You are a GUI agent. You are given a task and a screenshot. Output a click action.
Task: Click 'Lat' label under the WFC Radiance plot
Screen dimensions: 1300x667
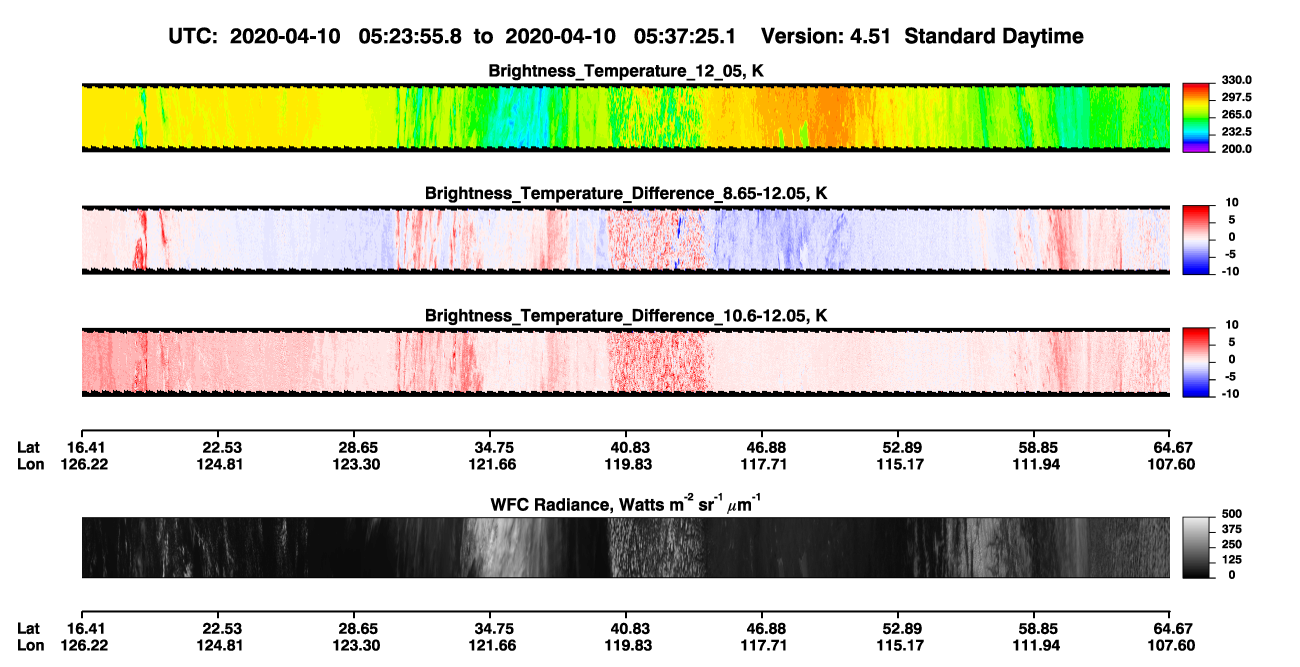[28, 628]
